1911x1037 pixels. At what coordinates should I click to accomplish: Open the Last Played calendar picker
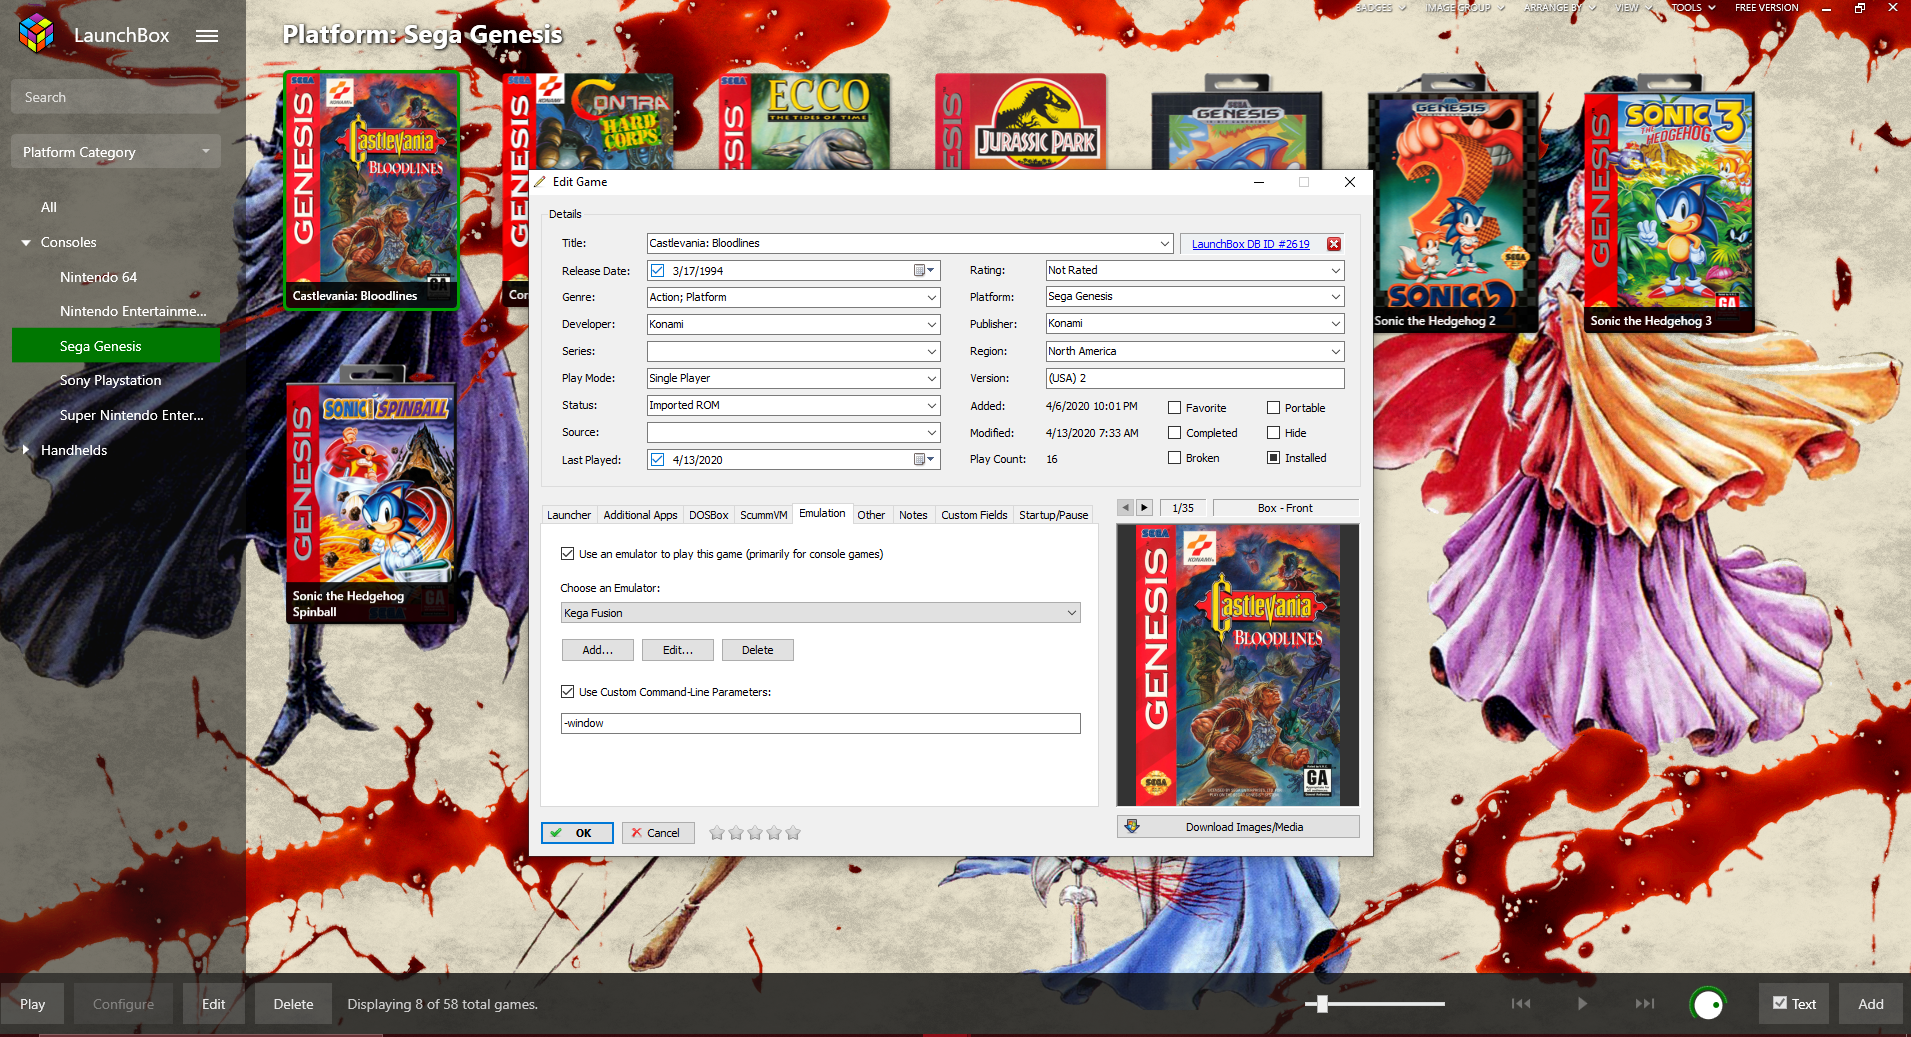pyautogui.click(x=925, y=460)
